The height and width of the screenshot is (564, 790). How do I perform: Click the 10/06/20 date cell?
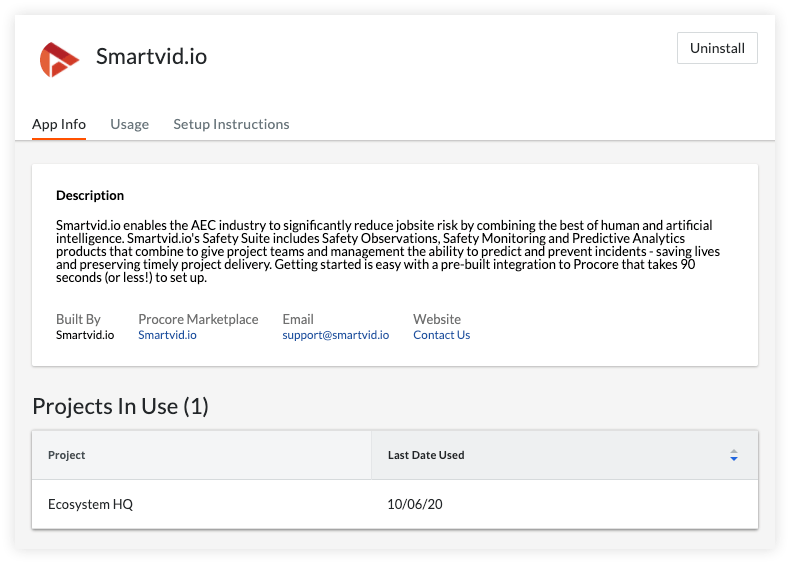pyautogui.click(x=415, y=504)
